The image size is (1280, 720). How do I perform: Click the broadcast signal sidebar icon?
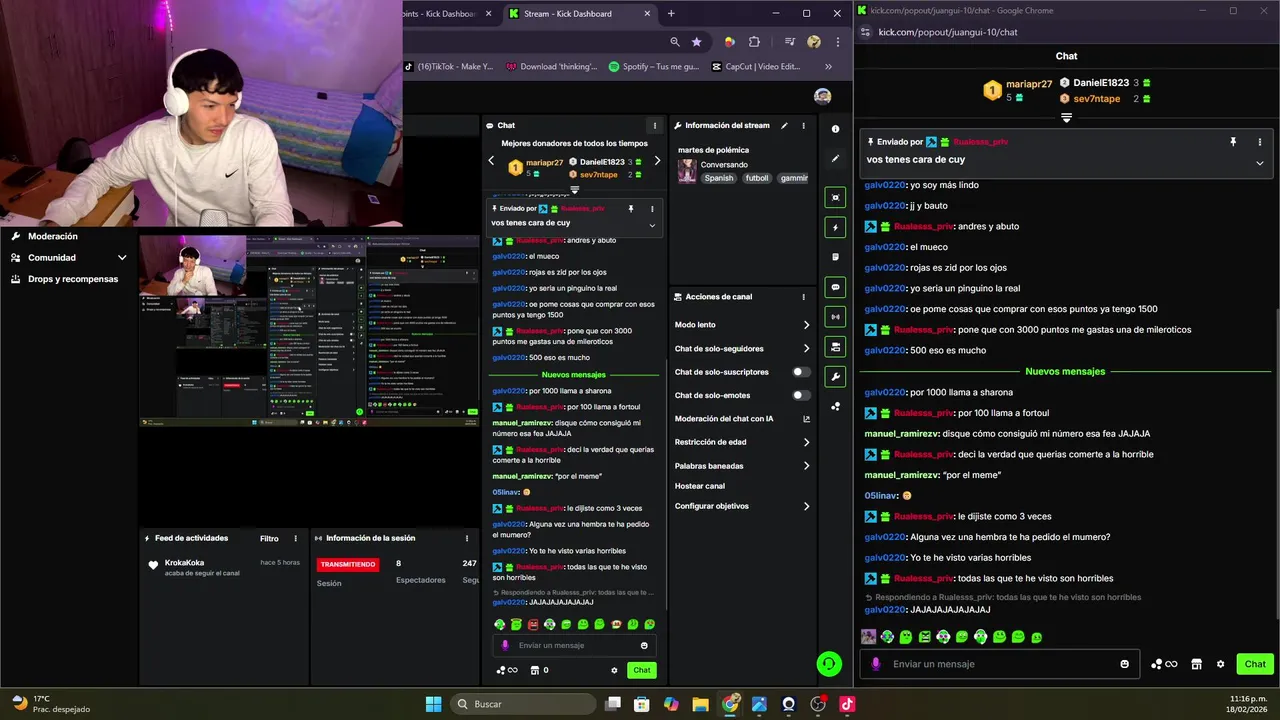tap(835, 317)
